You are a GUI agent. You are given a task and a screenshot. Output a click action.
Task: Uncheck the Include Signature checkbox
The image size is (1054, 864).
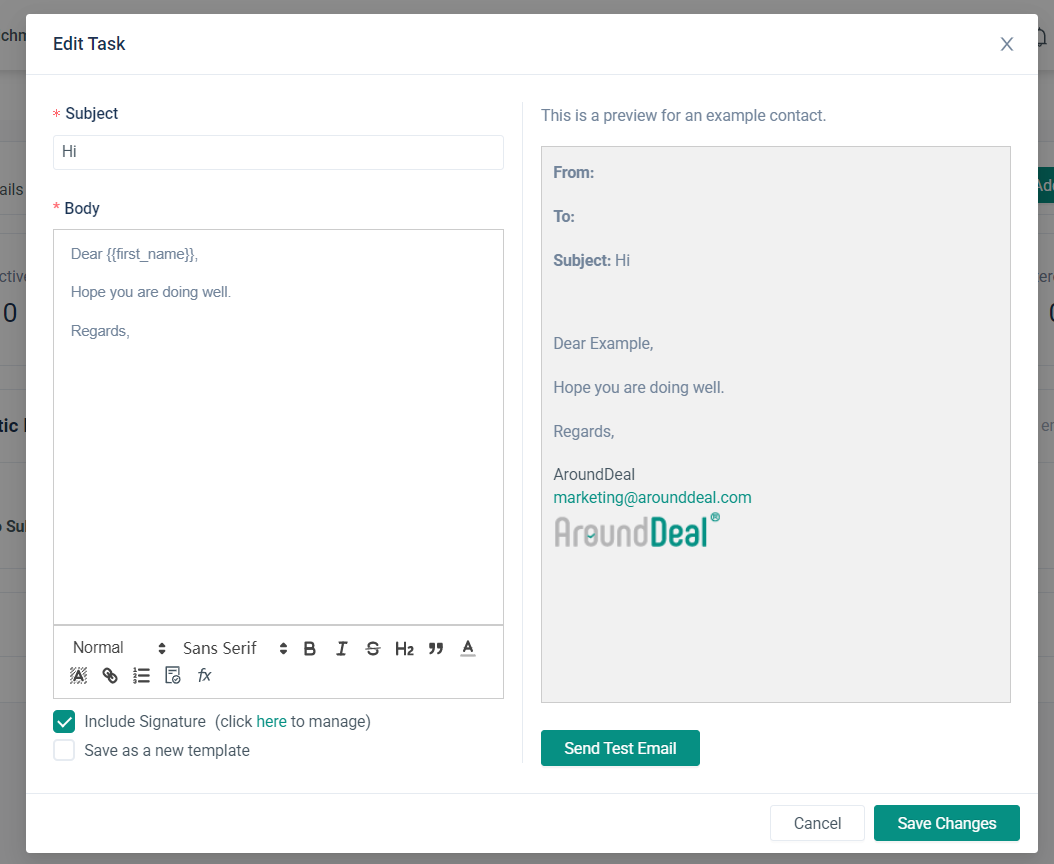tap(64, 722)
